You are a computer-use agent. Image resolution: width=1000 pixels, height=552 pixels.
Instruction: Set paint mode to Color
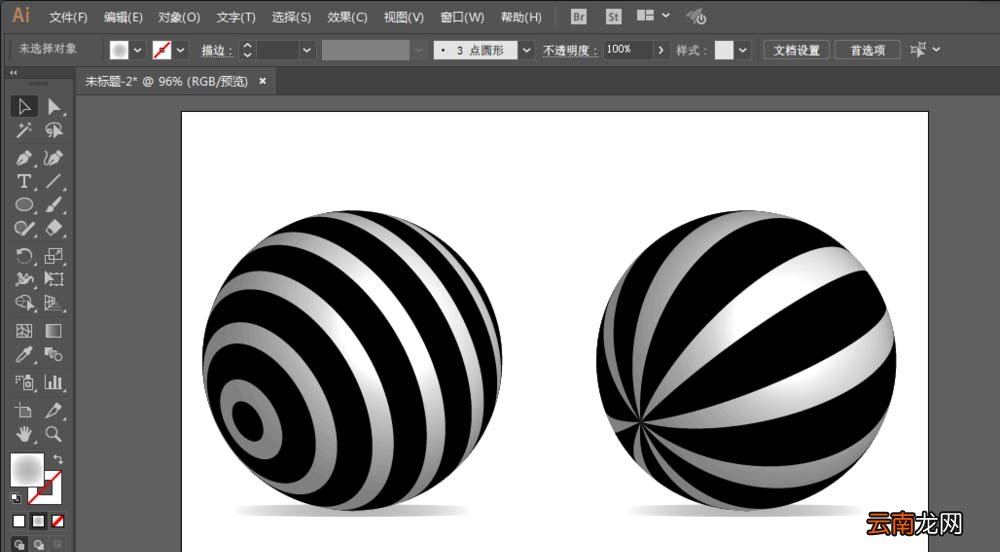coord(19,521)
